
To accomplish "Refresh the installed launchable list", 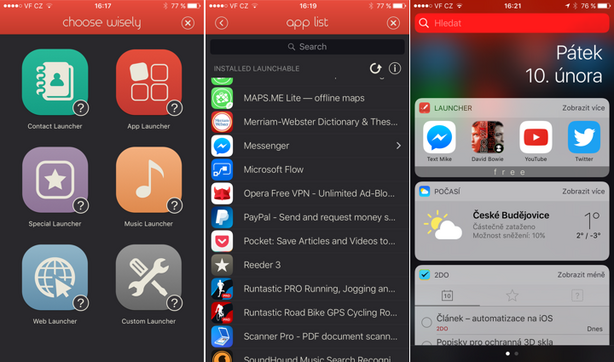I will pyautogui.click(x=375, y=69).
